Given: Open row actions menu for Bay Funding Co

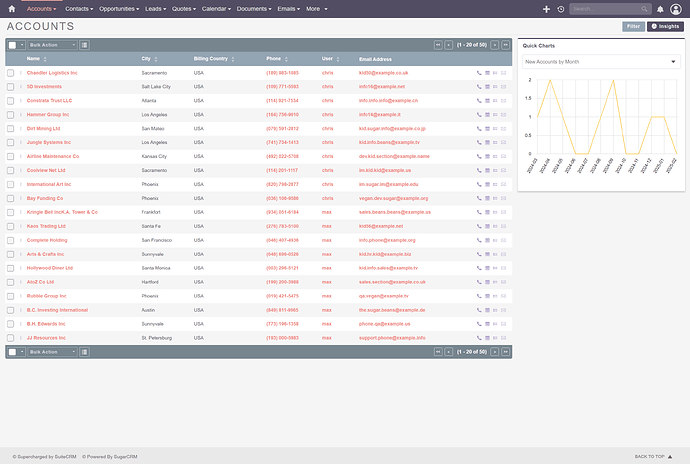Looking at the screenshot, I should [x=21, y=199].
